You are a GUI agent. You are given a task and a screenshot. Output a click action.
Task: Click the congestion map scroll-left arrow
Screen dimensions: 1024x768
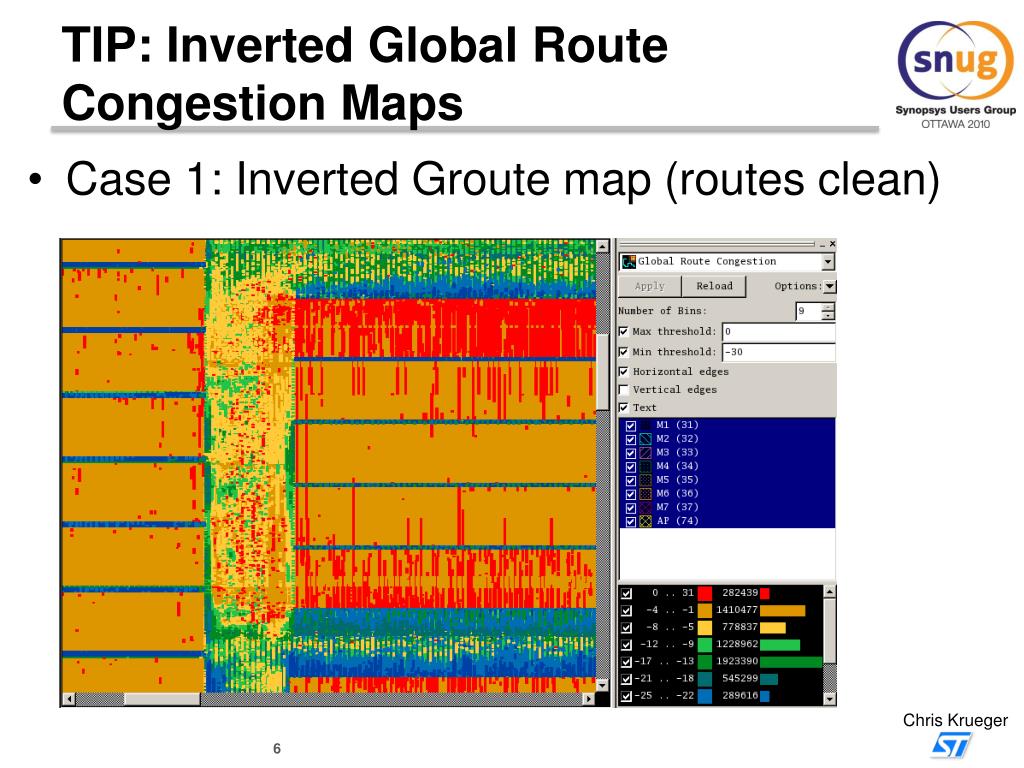pos(69,699)
